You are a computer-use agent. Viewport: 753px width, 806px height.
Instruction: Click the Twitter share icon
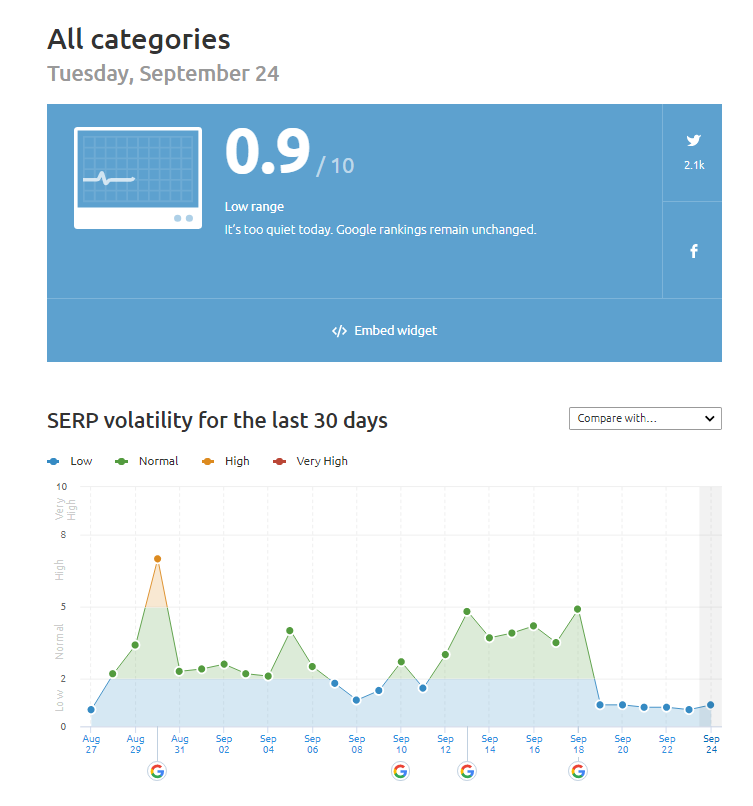tap(693, 141)
